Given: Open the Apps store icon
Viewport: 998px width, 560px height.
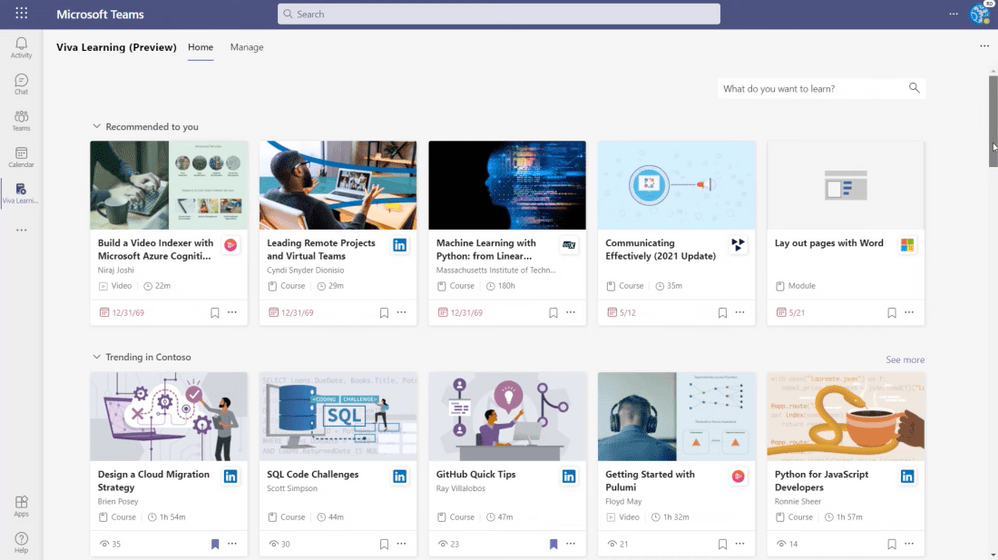Looking at the screenshot, I should click(x=21, y=506).
